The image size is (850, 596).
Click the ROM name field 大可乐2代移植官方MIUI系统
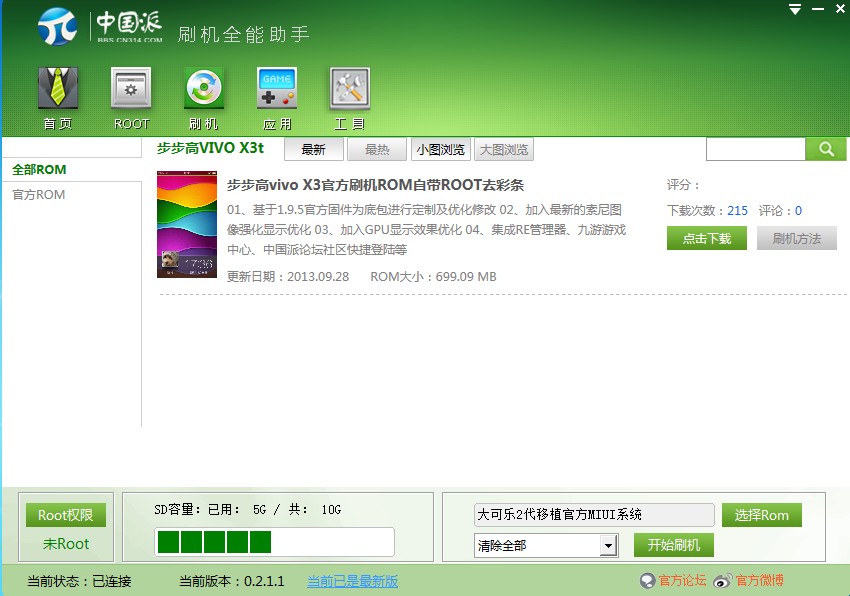(x=594, y=515)
